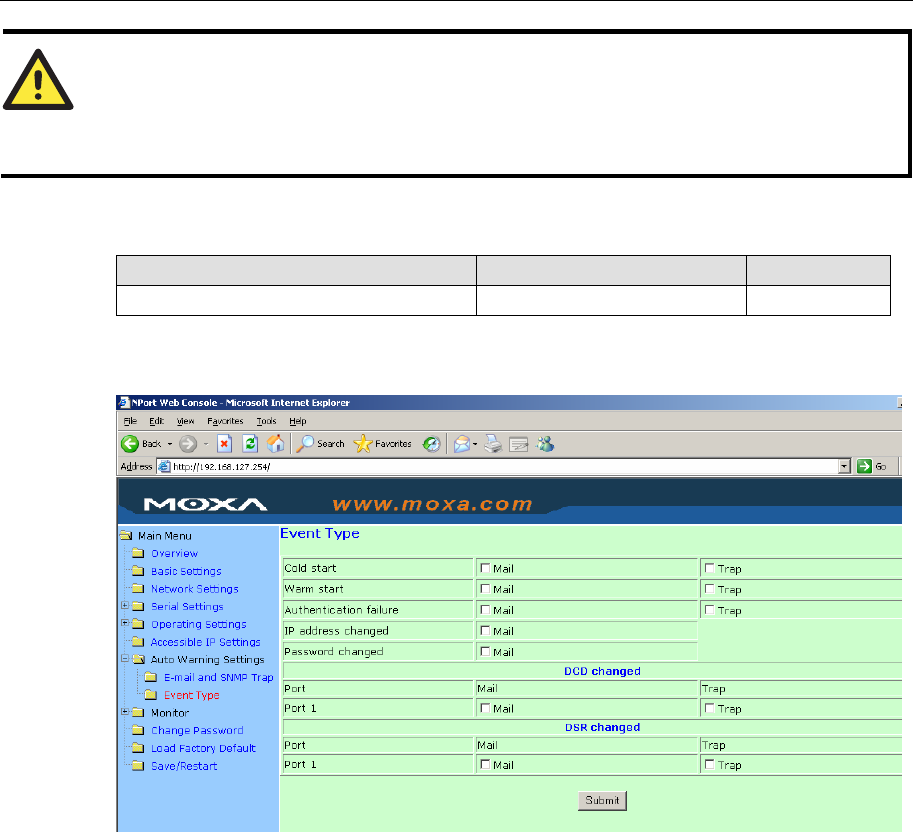This screenshot has width=913, height=832.
Task: Open the Load Factory Default link
Action: (x=203, y=748)
